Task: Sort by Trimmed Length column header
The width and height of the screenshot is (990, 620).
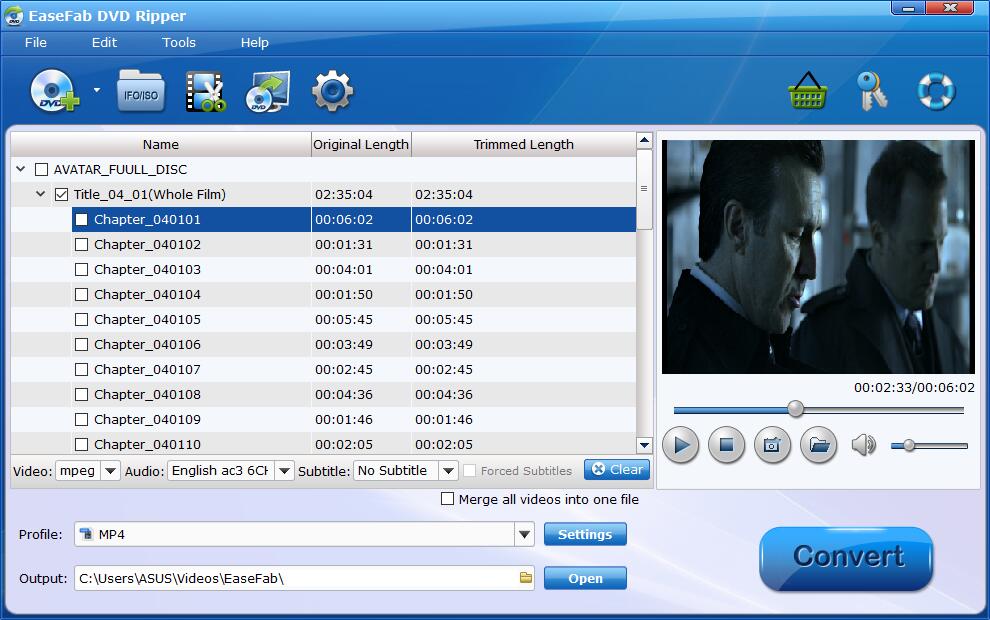Action: point(523,144)
